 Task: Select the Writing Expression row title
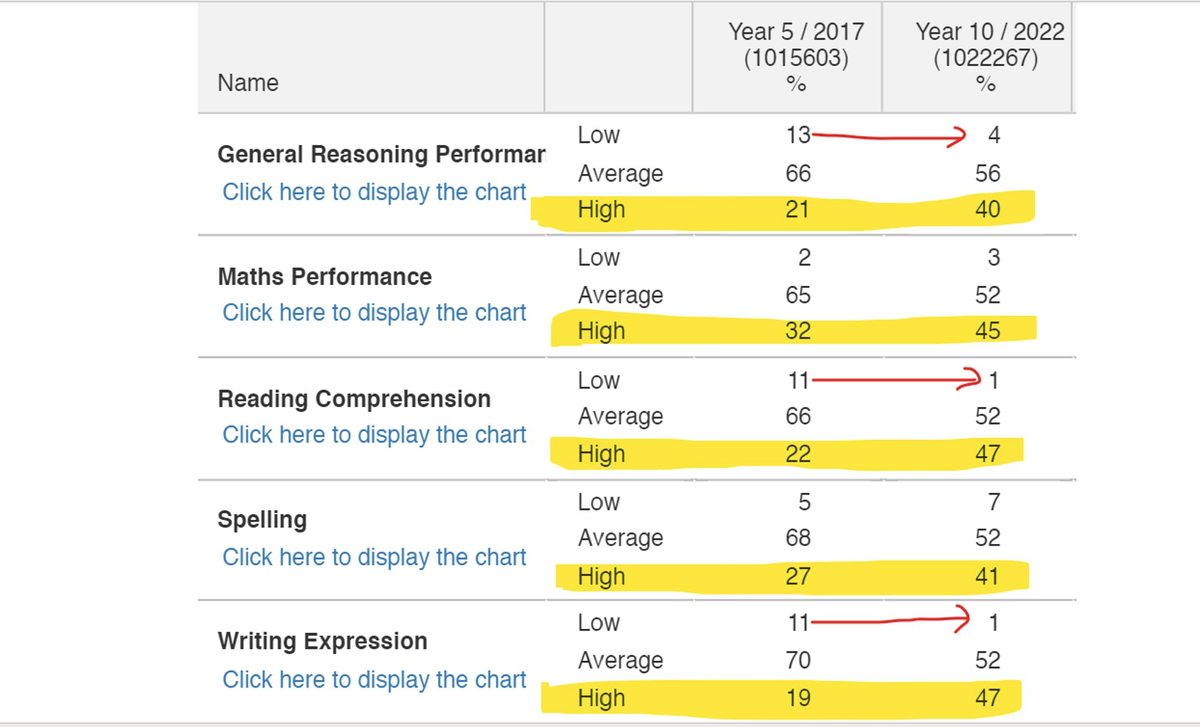[322, 641]
